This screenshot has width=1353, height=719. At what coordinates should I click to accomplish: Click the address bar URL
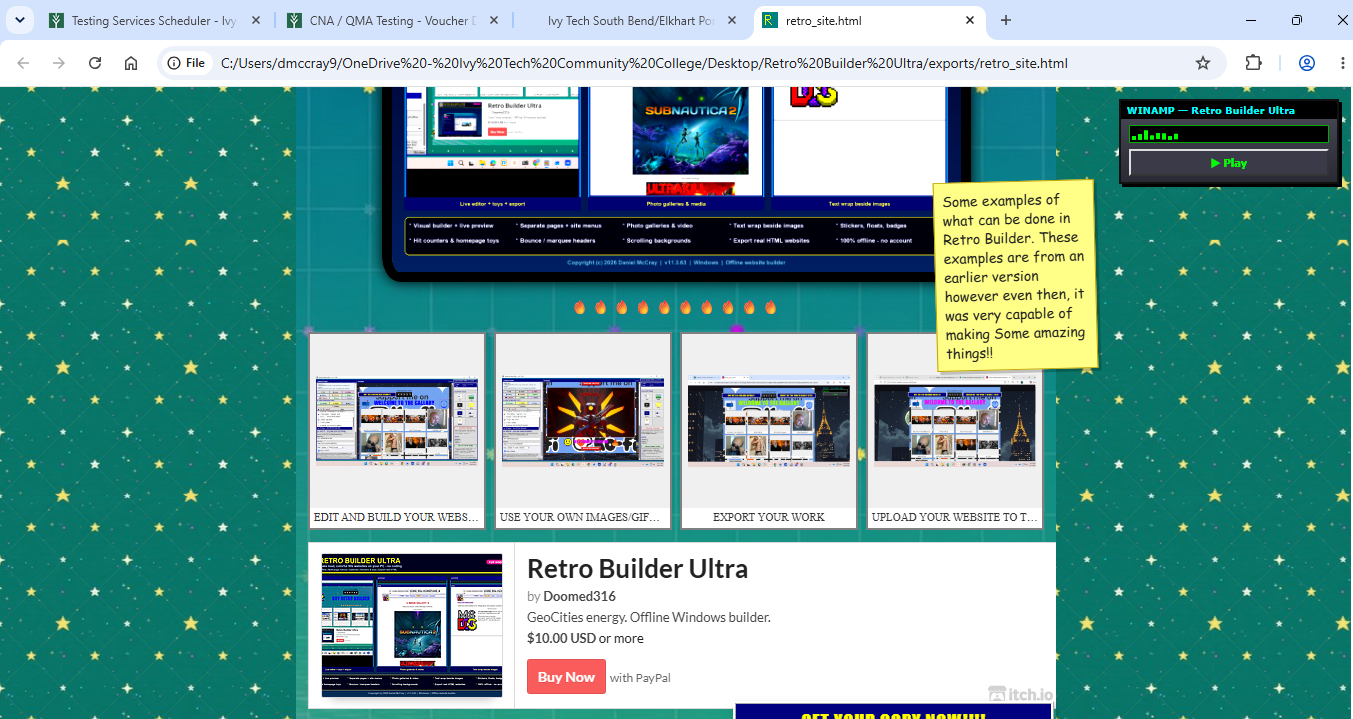coord(644,63)
